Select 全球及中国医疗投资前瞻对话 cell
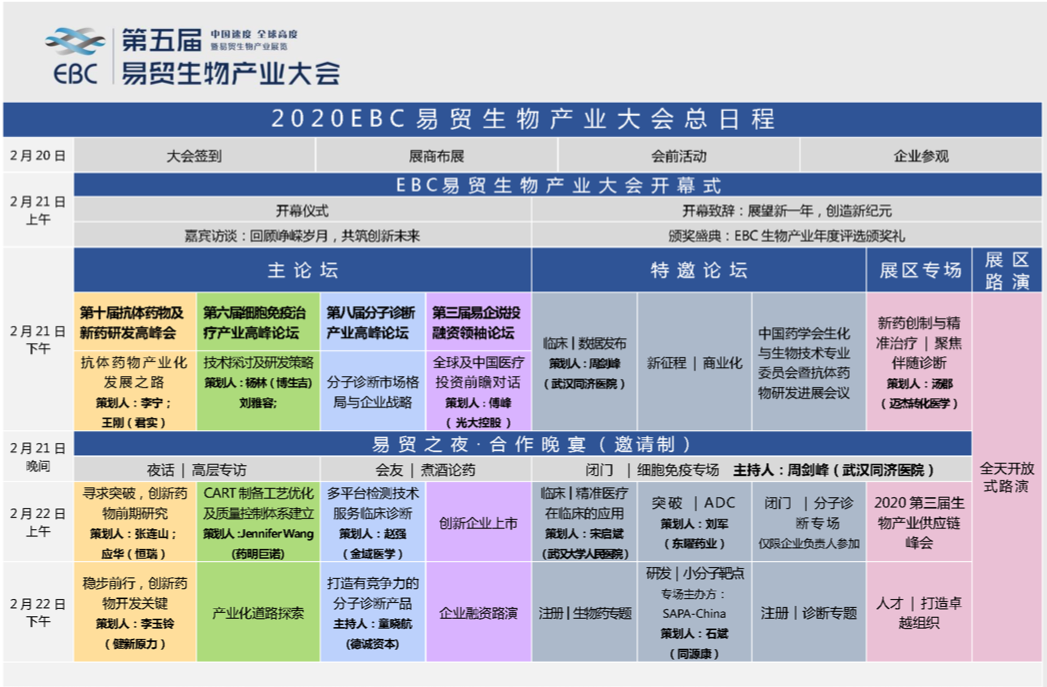1047x687 pixels. 478,391
